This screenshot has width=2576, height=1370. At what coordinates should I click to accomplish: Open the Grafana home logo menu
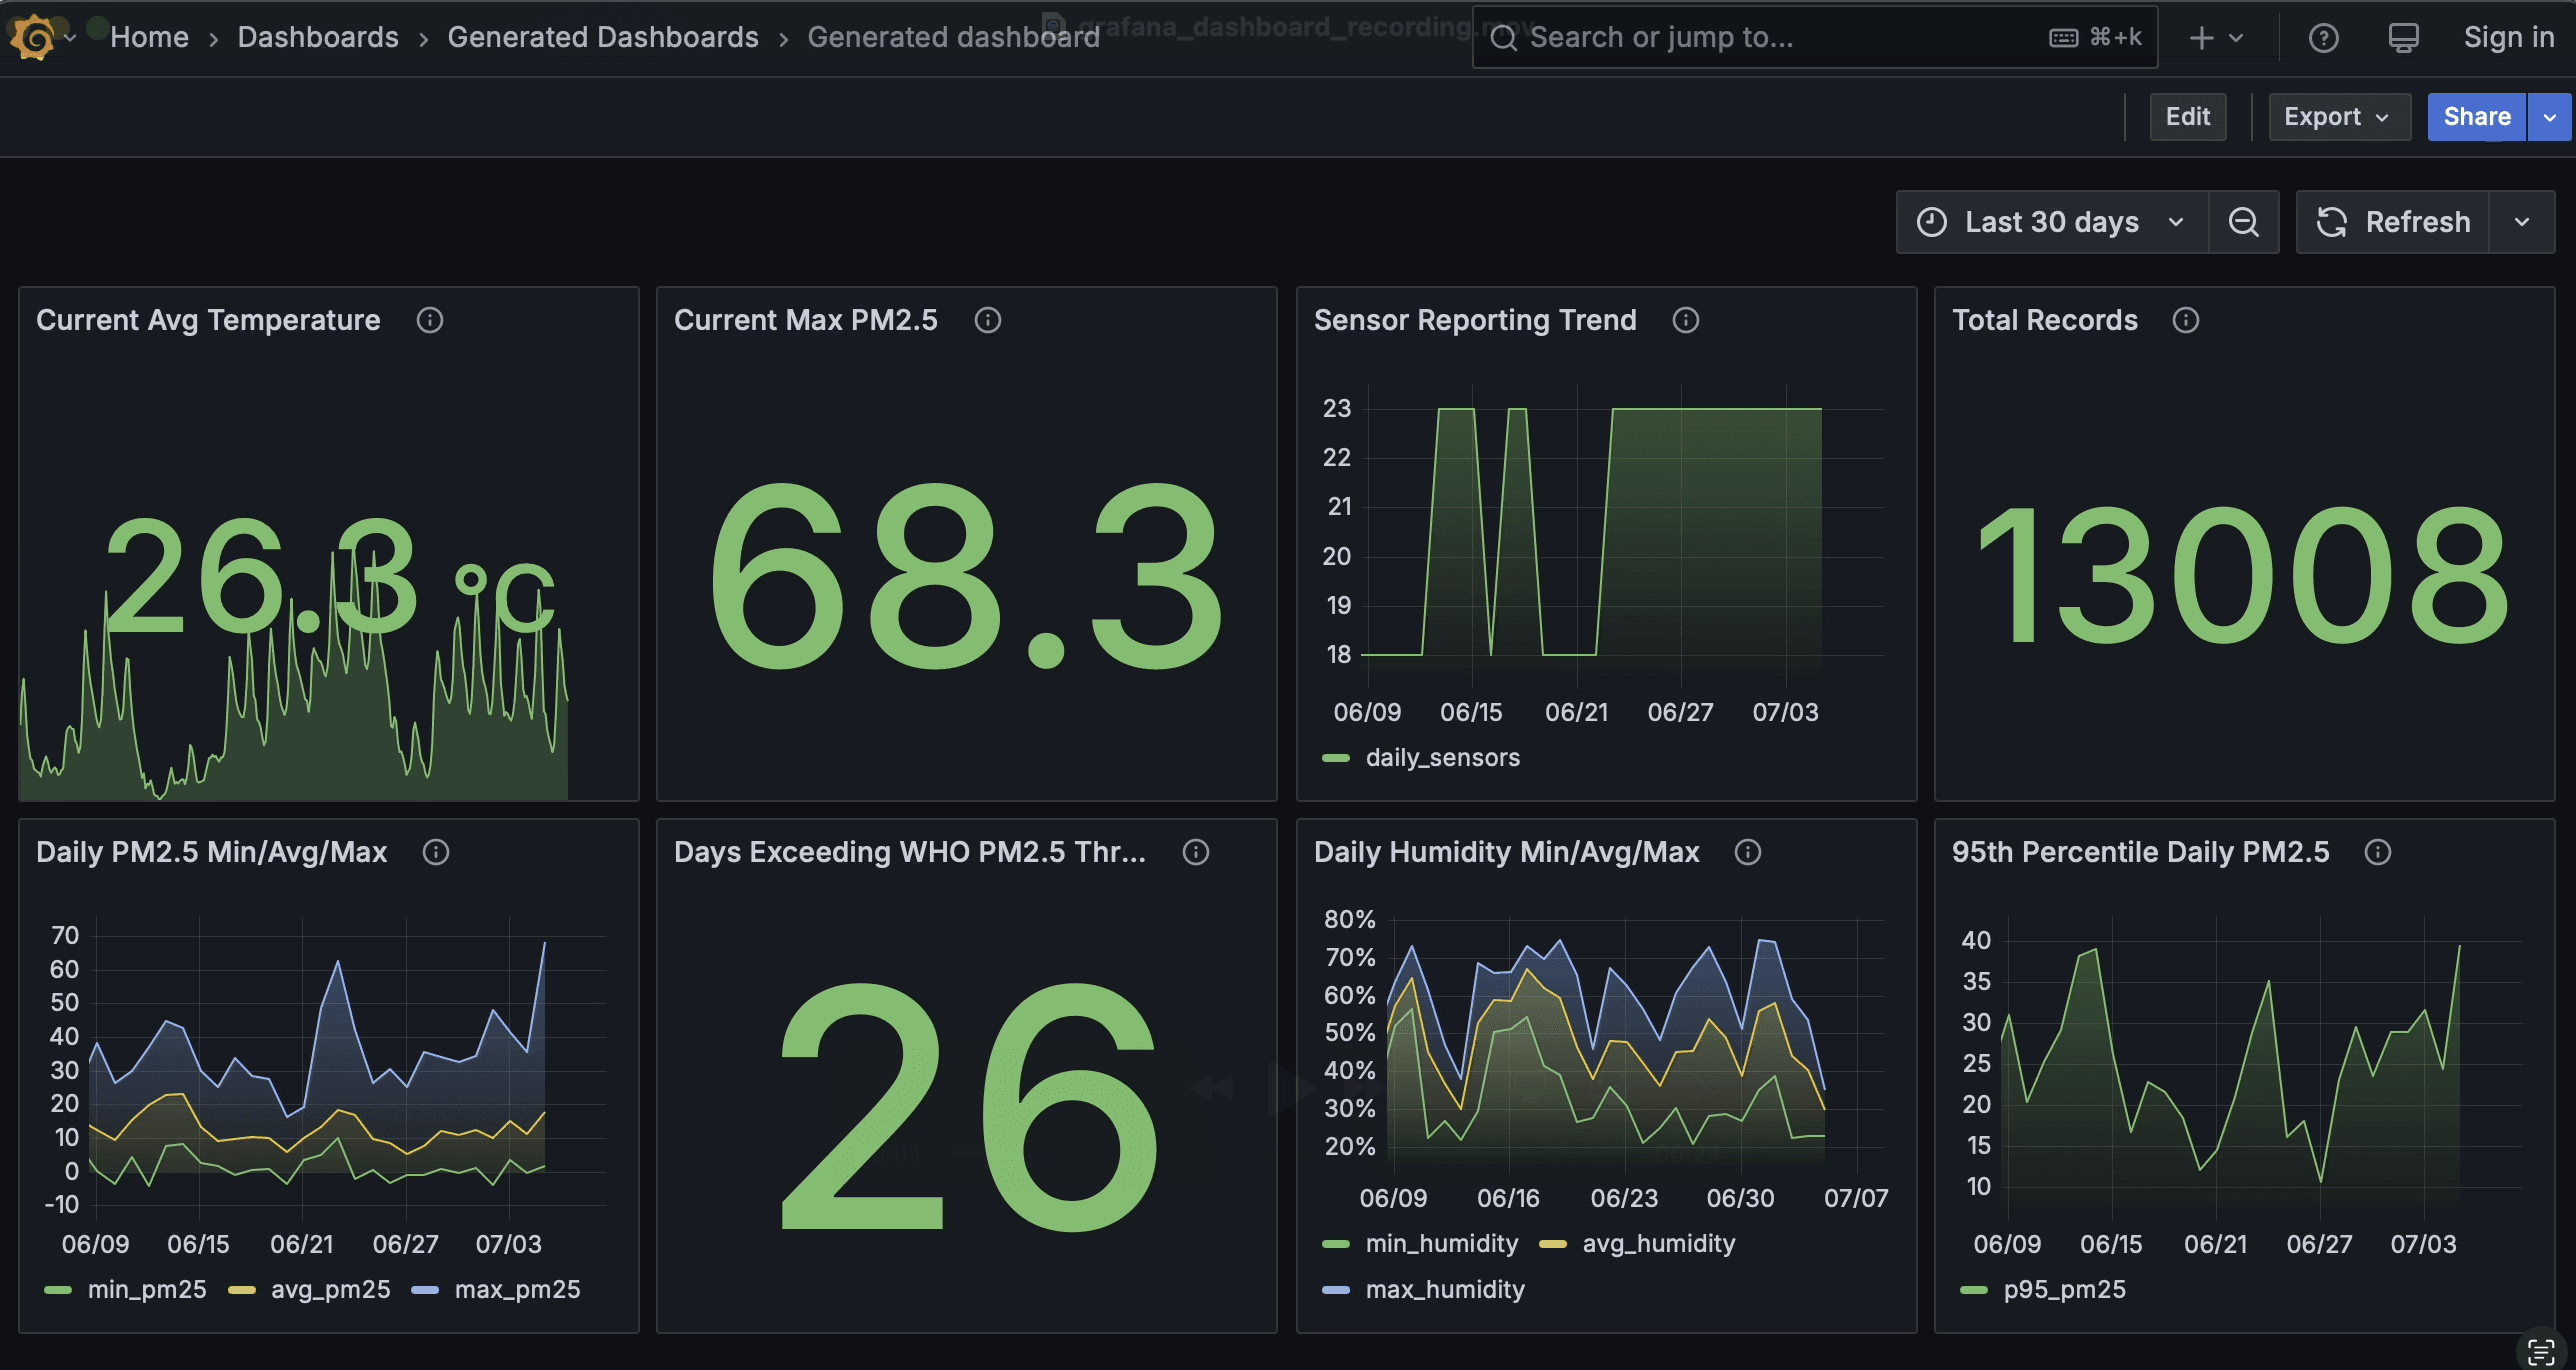pos(33,37)
